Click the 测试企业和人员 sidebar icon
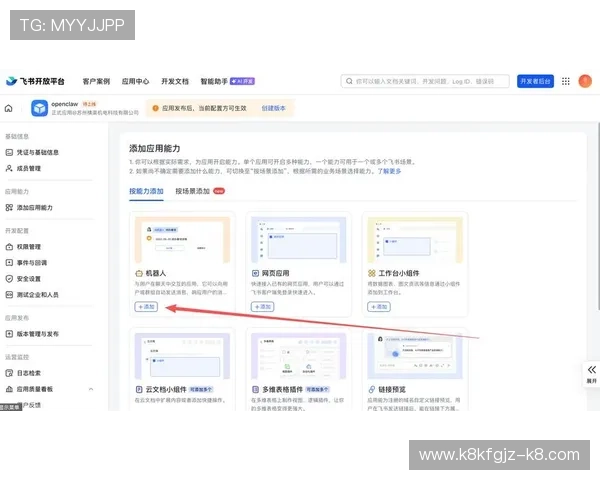Screen dimensions: 600x480 [9, 295]
